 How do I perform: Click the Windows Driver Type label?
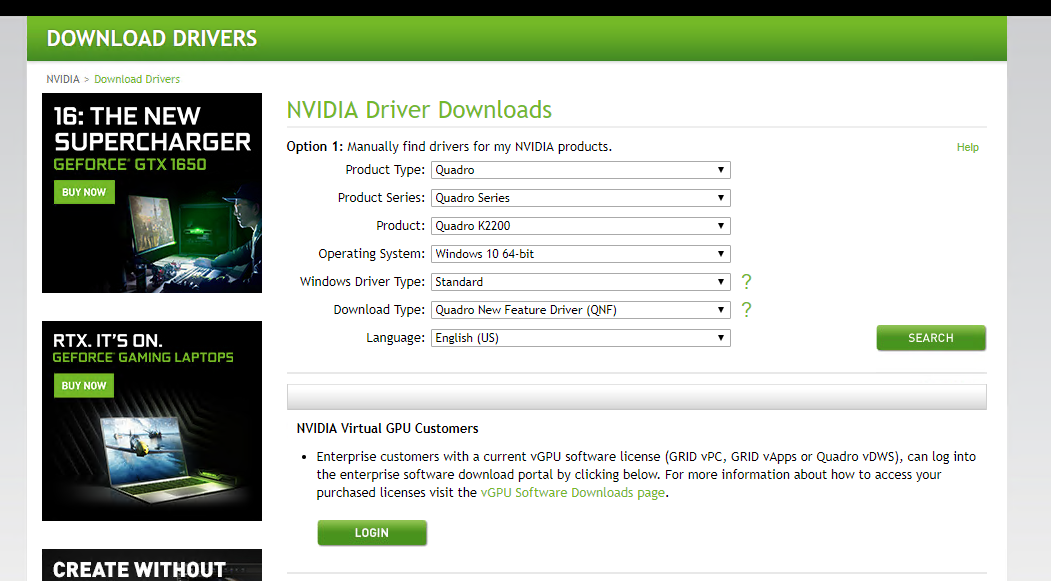(363, 281)
